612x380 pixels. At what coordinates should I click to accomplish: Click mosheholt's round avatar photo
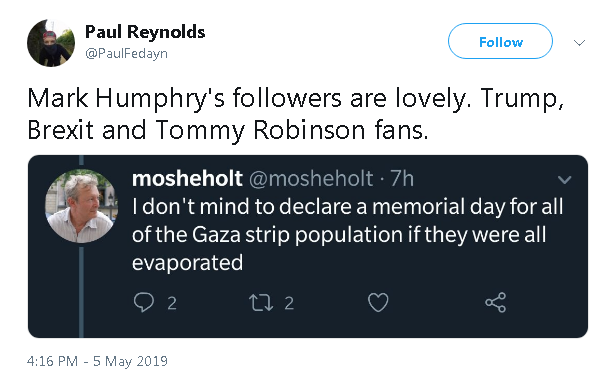pos(82,206)
